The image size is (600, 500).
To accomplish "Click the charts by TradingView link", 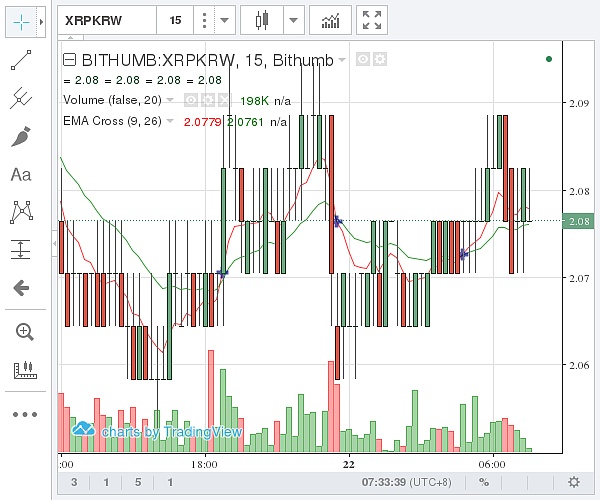I will 157,431.
